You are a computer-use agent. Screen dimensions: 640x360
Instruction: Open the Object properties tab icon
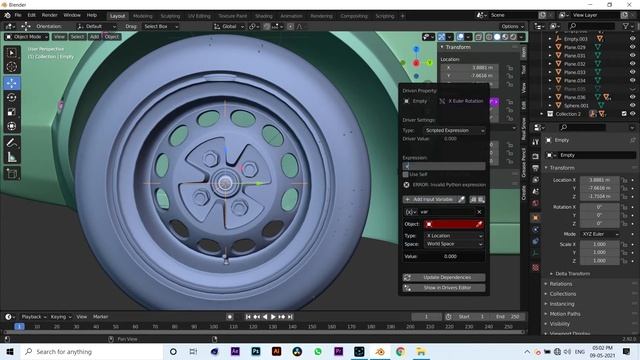tap(536, 218)
